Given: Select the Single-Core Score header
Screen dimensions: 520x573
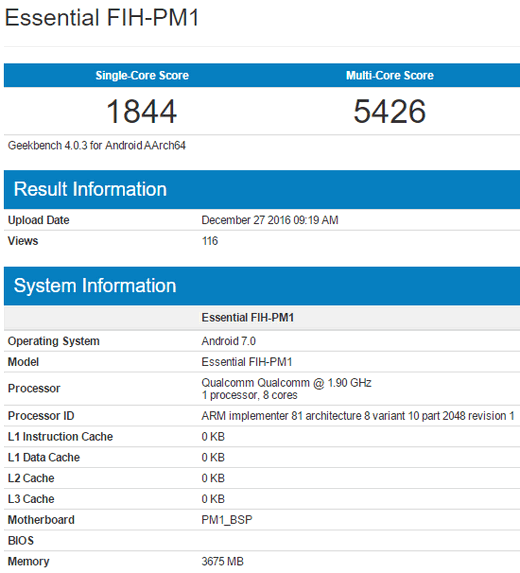Looking at the screenshot, I should pyautogui.click(x=142, y=75).
